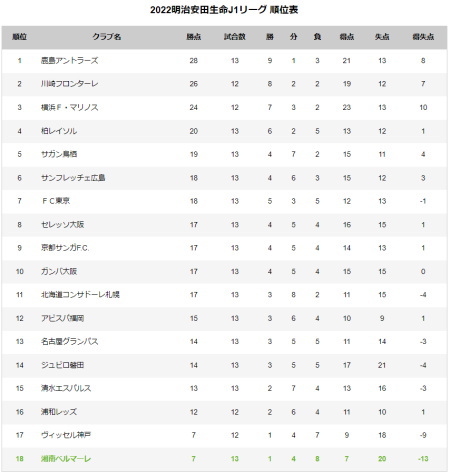The image size is (450, 475).
Task: Click 柏レイソル in the standings
Action: tap(59, 131)
